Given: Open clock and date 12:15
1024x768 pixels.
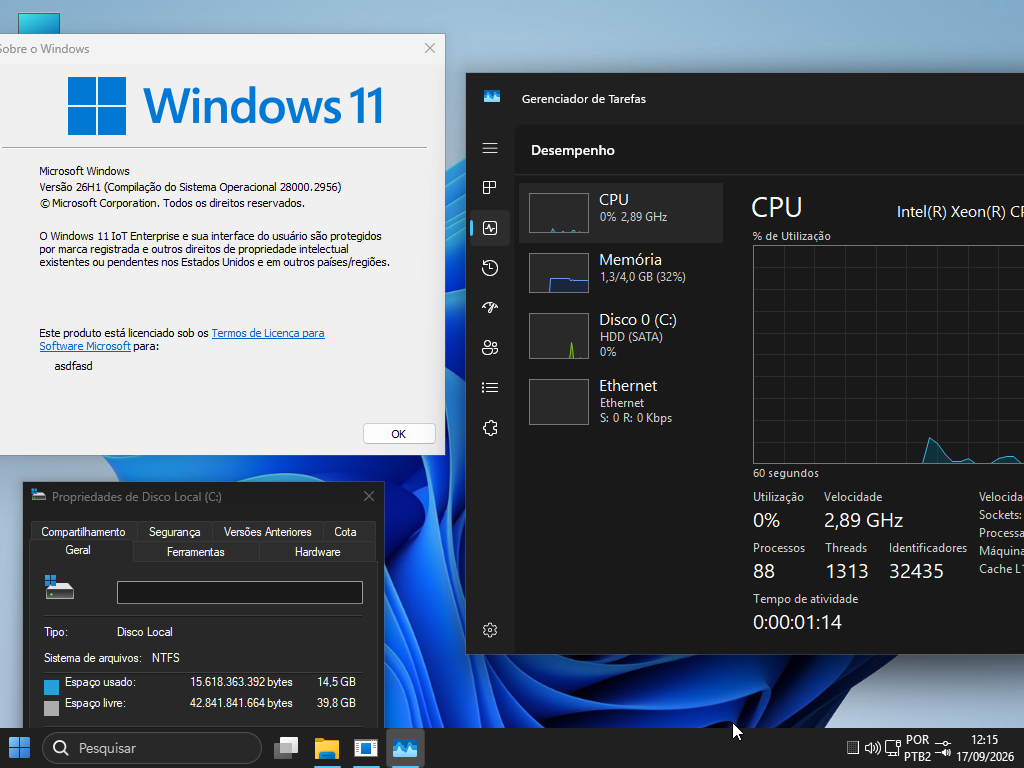Looking at the screenshot, I should [985, 748].
